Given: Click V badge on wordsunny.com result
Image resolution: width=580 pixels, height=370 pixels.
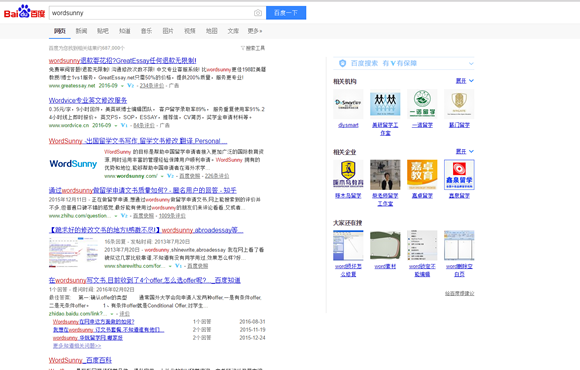Looking at the screenshot, I should (x=170, y=176).
